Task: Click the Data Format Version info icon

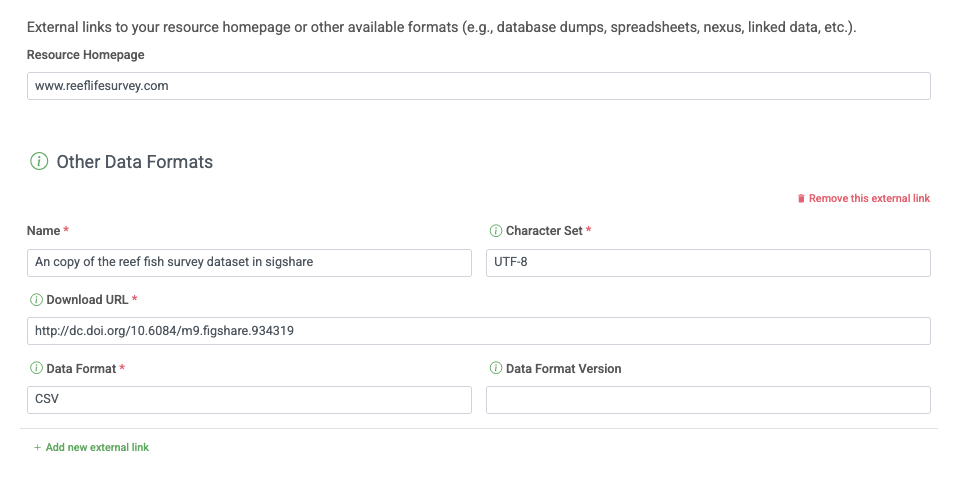Action: pyautogui.click(x=495, y=369)
